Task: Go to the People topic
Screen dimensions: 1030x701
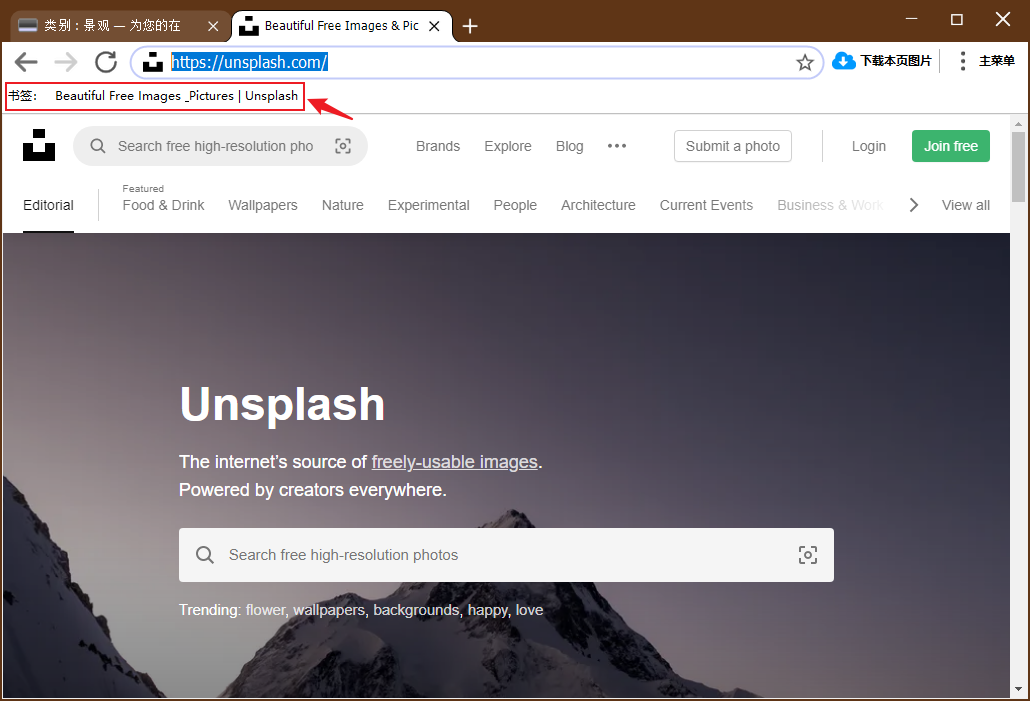Action: tap(515, 205)
